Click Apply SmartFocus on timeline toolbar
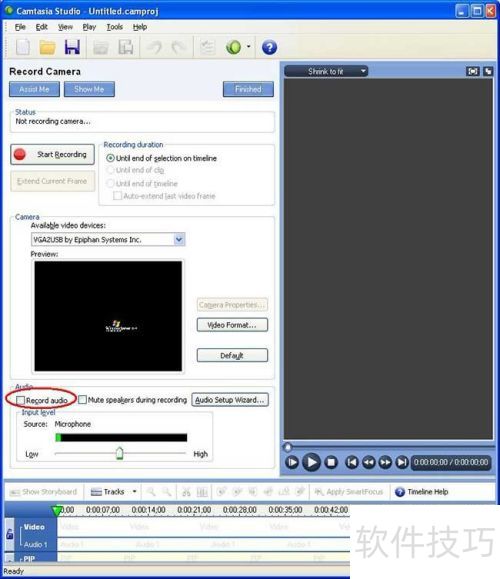The width and height of the screenshot is (500, 579). point(349,492)
